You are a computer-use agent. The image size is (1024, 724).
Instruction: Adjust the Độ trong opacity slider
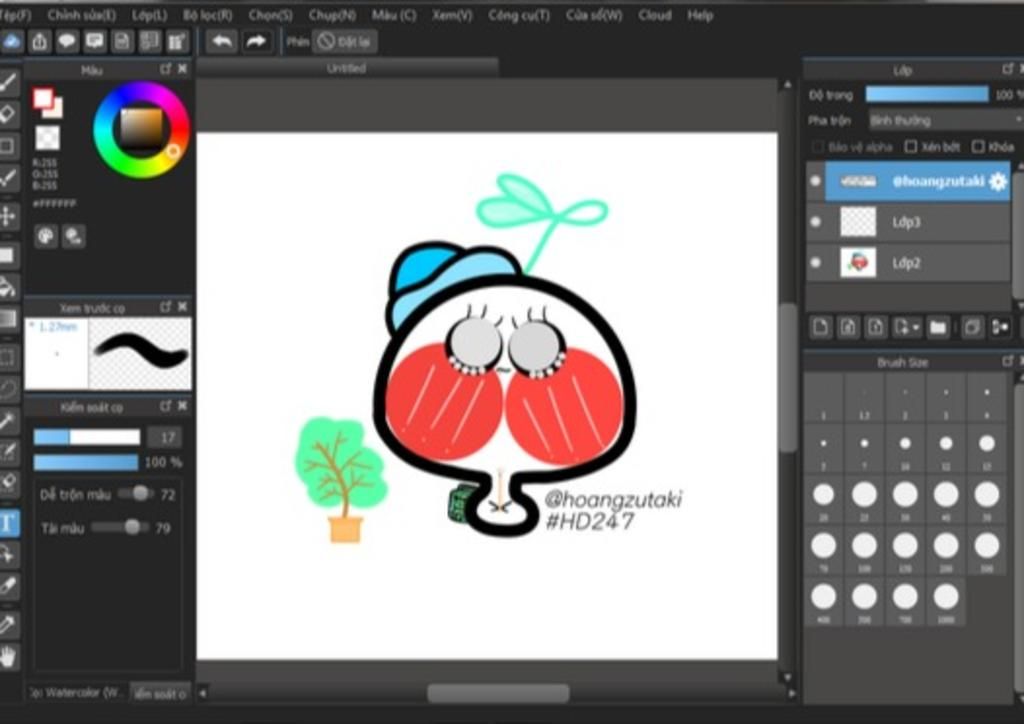click(x=927, y=94)
